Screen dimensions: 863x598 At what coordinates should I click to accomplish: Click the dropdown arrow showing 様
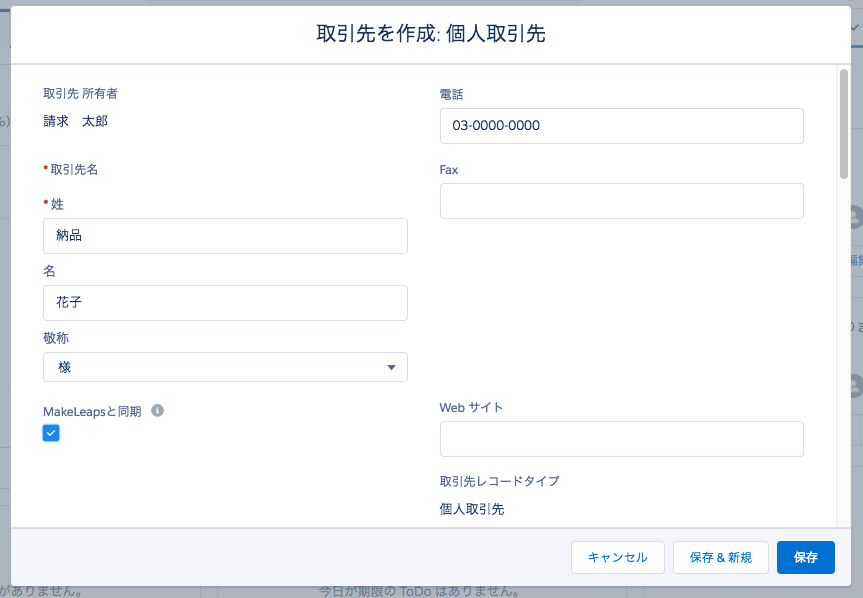(x=391, y=367)
